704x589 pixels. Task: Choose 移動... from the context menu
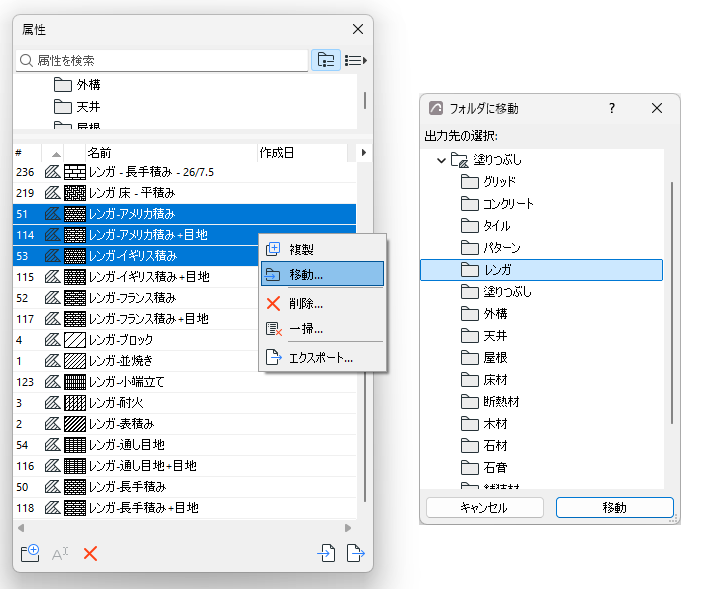click(322, 274)
